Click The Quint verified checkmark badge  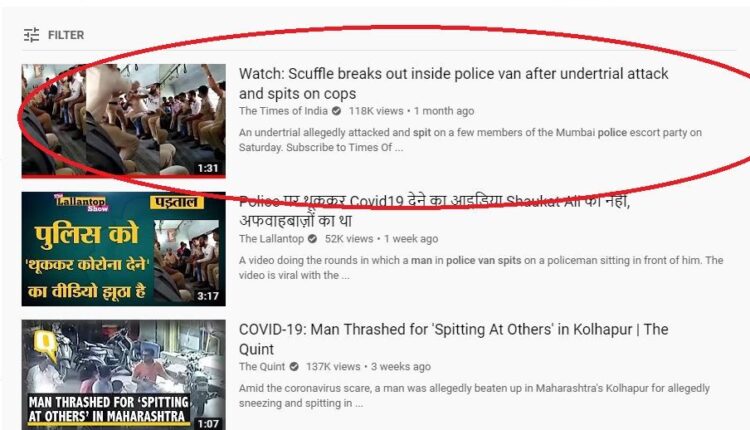[x=294, y=366]
